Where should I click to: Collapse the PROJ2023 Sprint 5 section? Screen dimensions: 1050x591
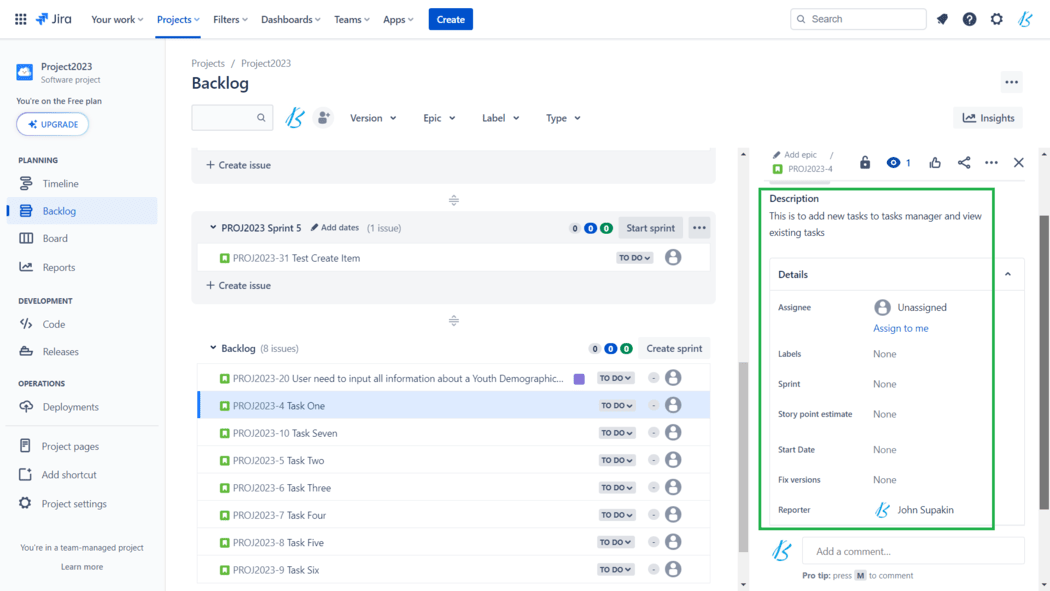(213, 228)
